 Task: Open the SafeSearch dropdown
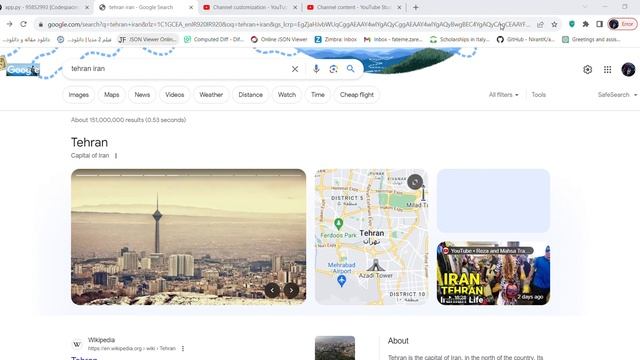[617, 95]
